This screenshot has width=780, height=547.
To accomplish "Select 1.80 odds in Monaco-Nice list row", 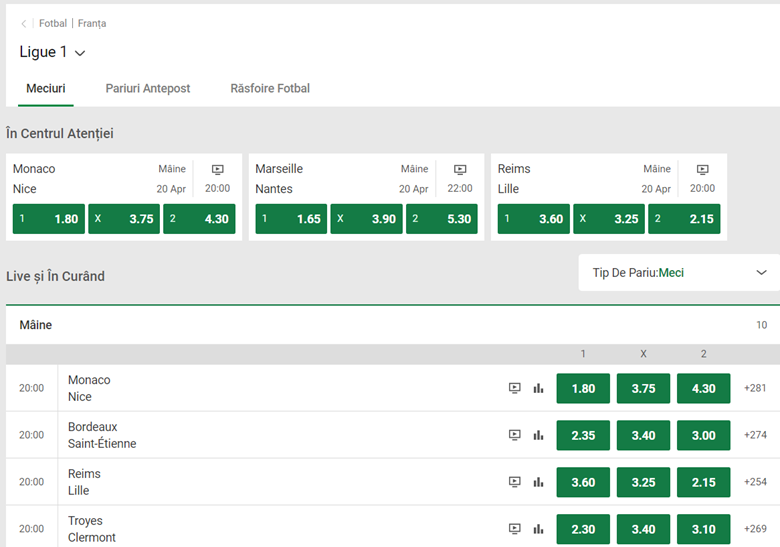I will pyautogui.click(x=583, y=388).
